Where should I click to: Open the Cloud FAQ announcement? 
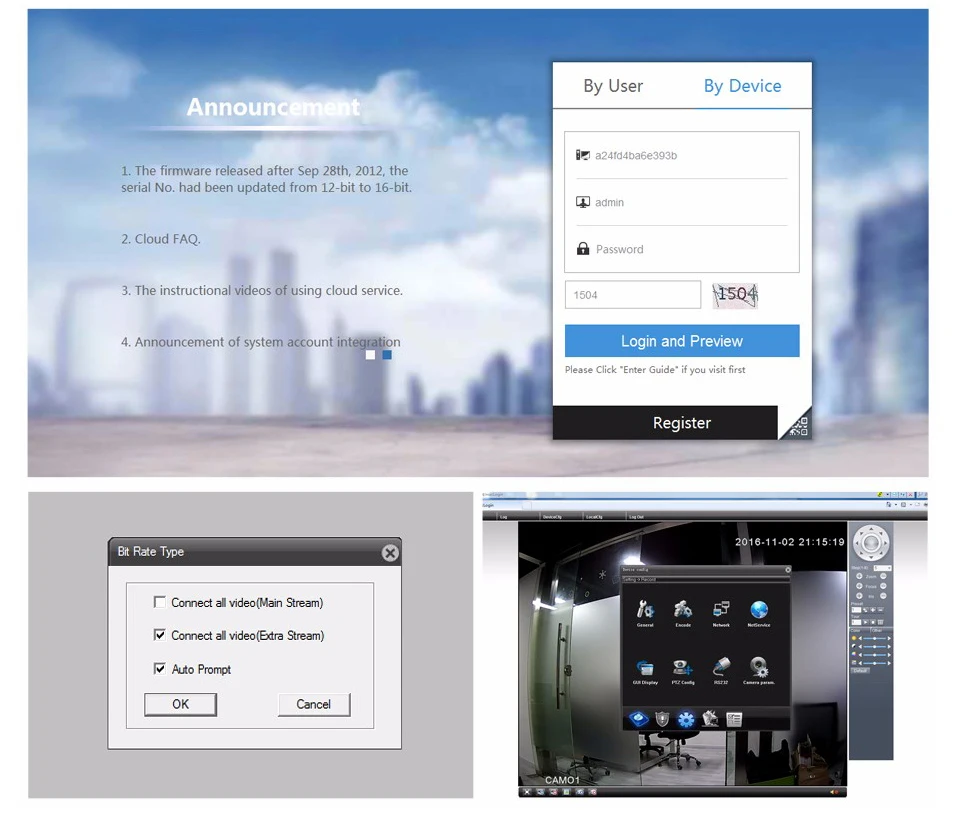pyautogui.click(x=160, y=239)
